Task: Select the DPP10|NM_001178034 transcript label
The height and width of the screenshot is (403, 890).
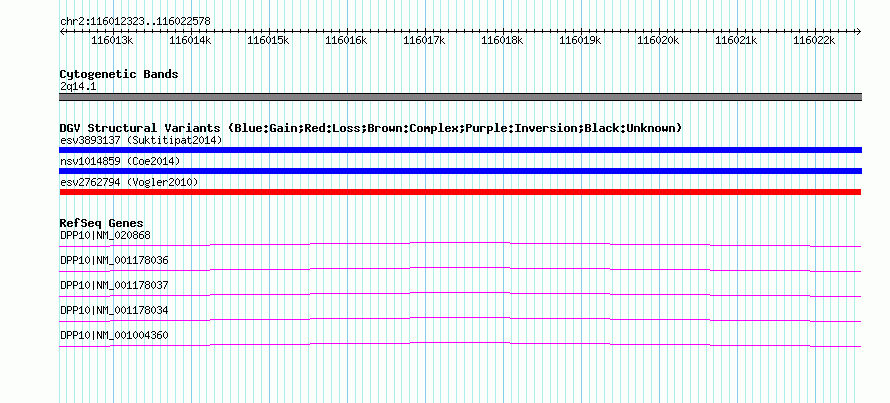Action: coord(114,310)
